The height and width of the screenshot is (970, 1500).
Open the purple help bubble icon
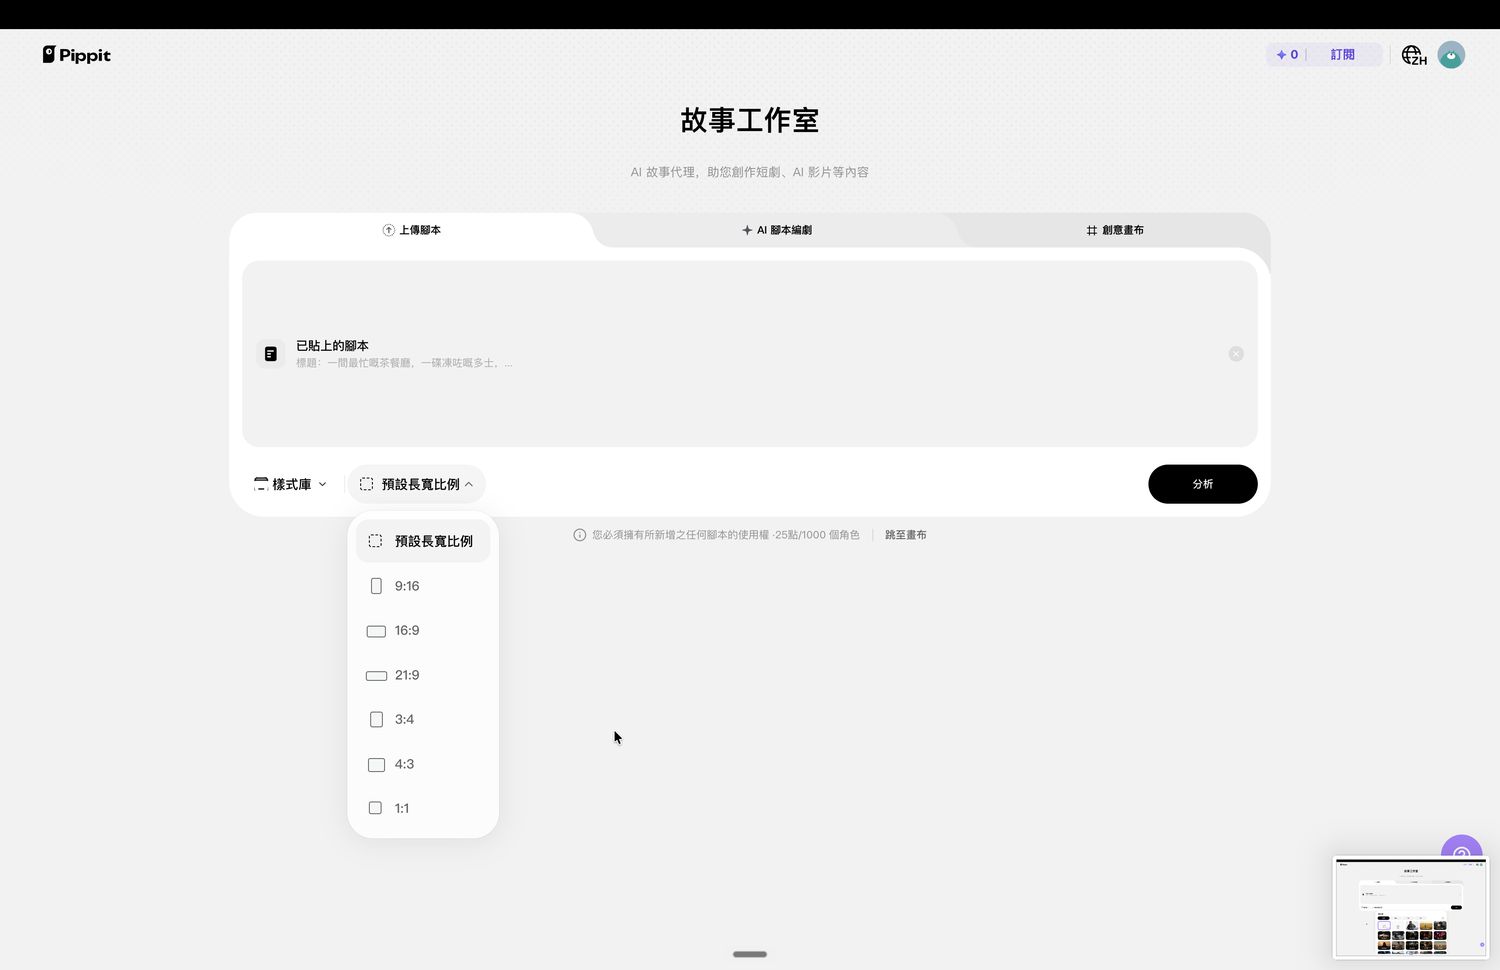(x=1462, y=848)
